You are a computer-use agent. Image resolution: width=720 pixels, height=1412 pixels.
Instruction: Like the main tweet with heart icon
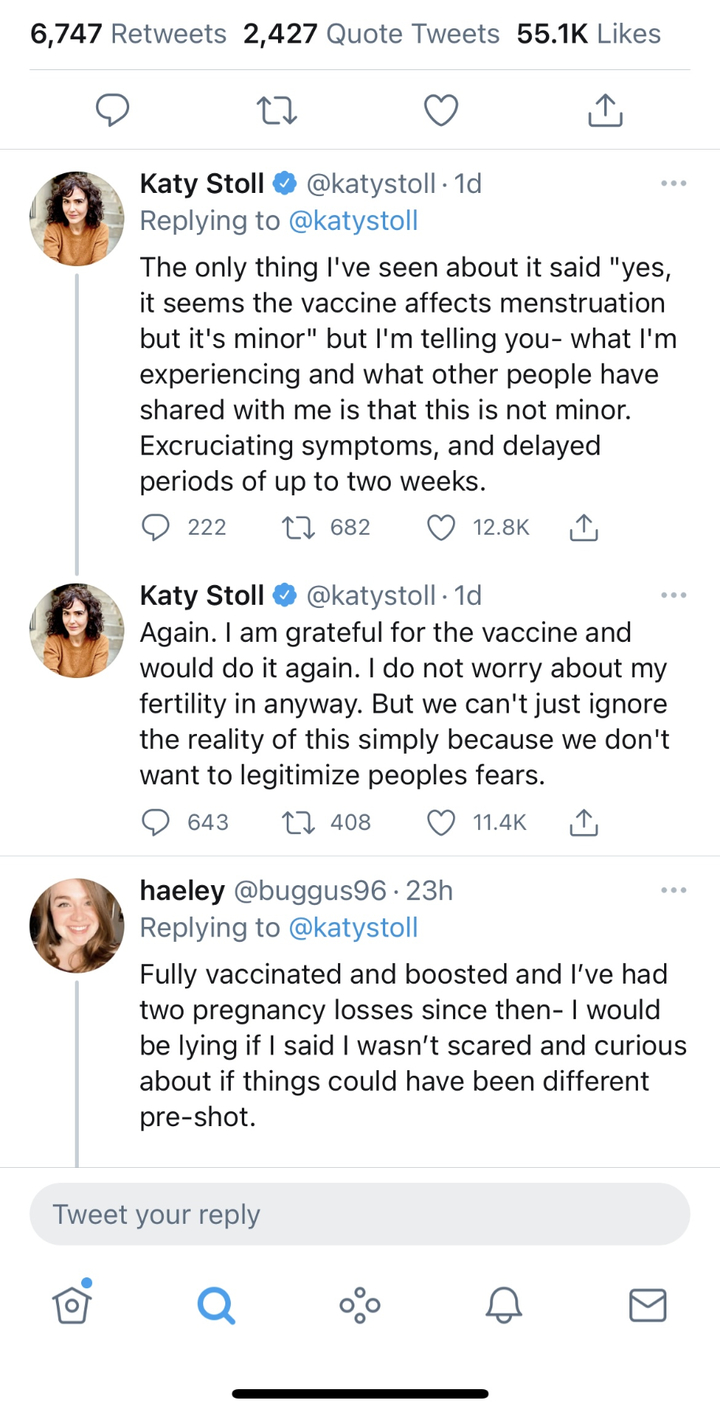click(441, 111)
